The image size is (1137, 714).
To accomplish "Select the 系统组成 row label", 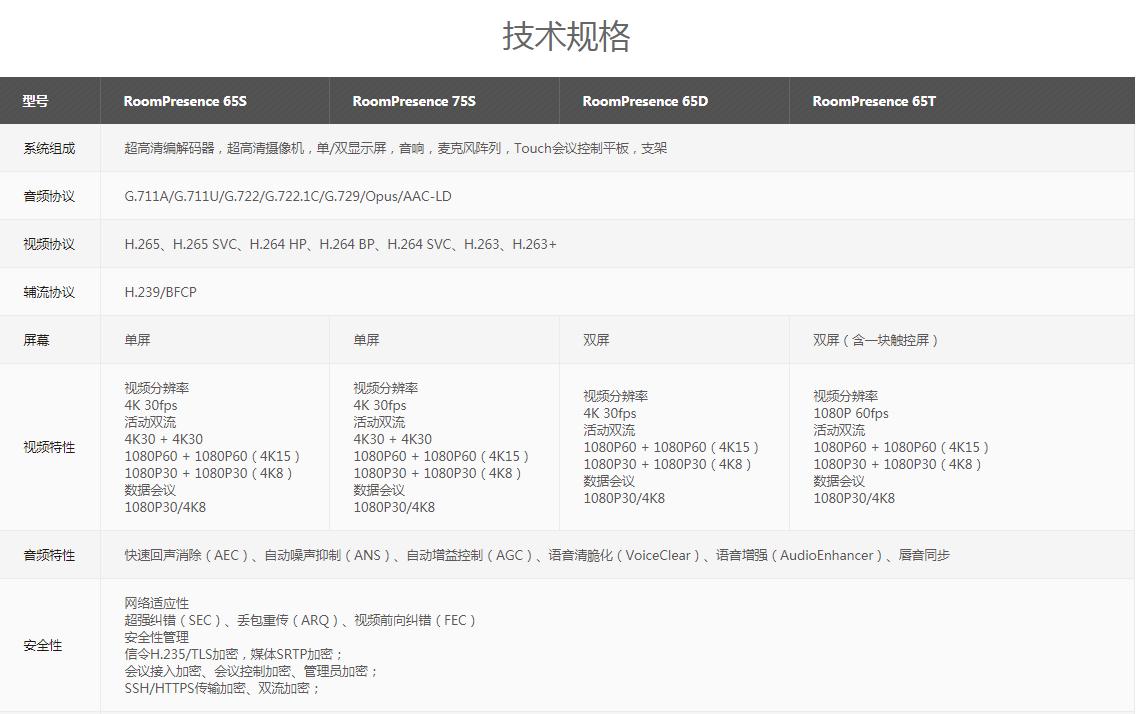I will 49,149.
